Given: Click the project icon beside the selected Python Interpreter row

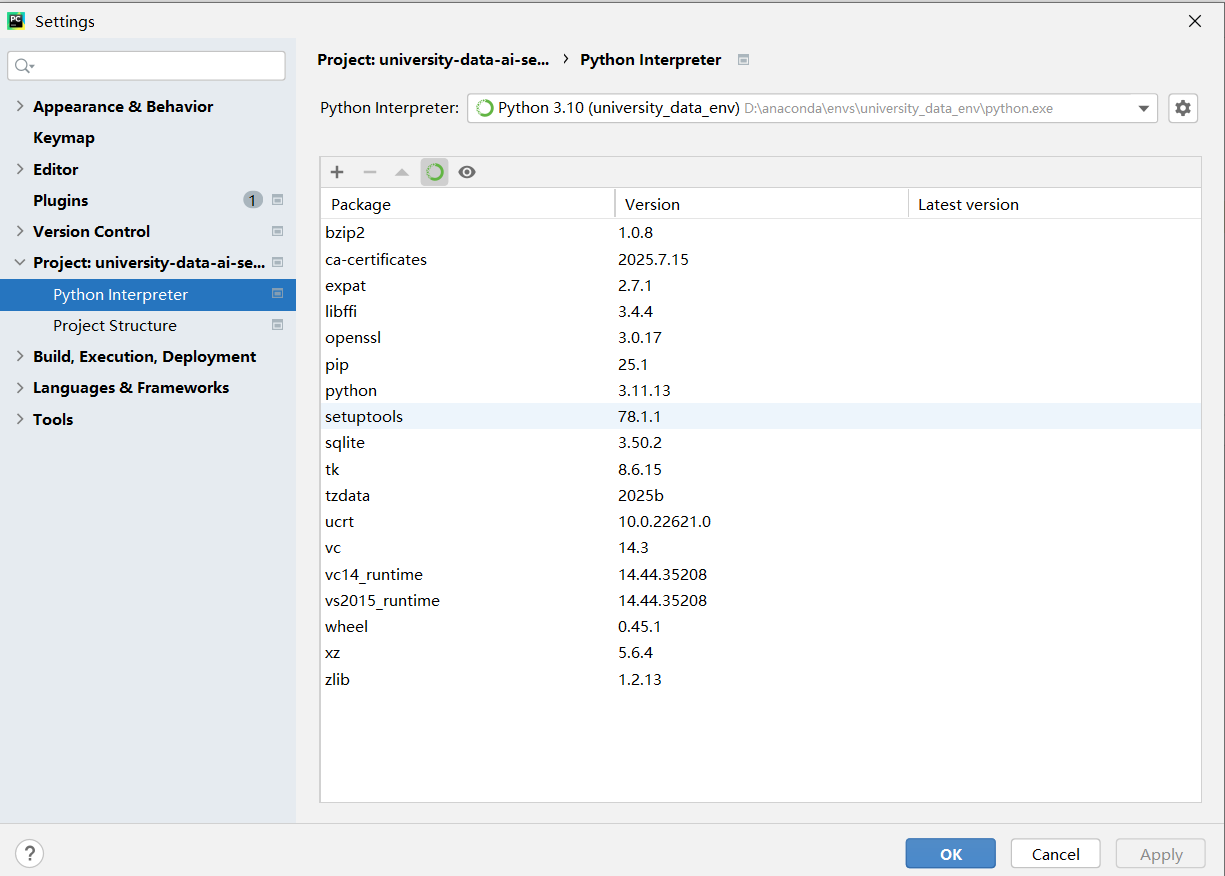Looking at the screenshot, I should click(x=277, y=294).
